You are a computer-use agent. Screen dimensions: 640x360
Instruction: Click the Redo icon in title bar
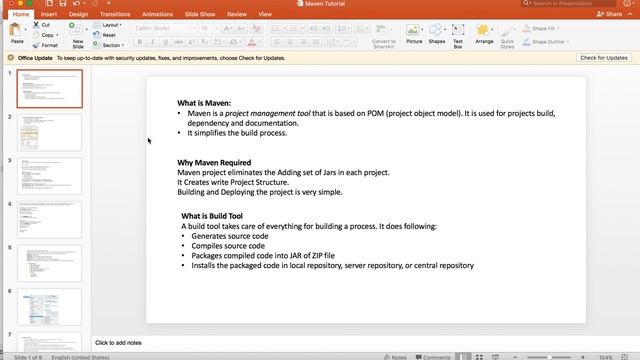[x=95, y=3]
